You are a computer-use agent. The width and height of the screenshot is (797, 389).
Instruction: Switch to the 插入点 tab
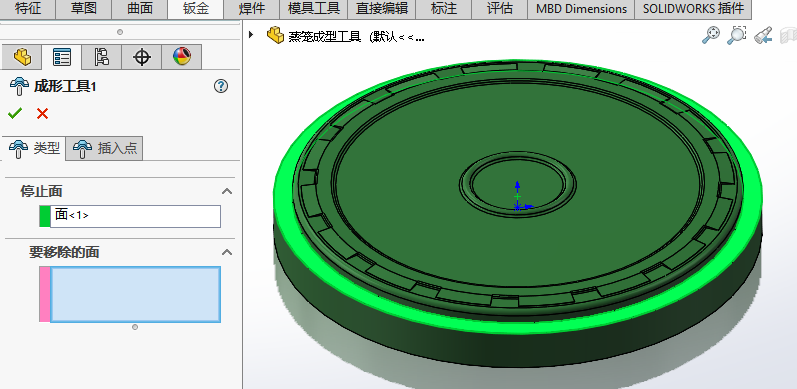click(104, 148)
